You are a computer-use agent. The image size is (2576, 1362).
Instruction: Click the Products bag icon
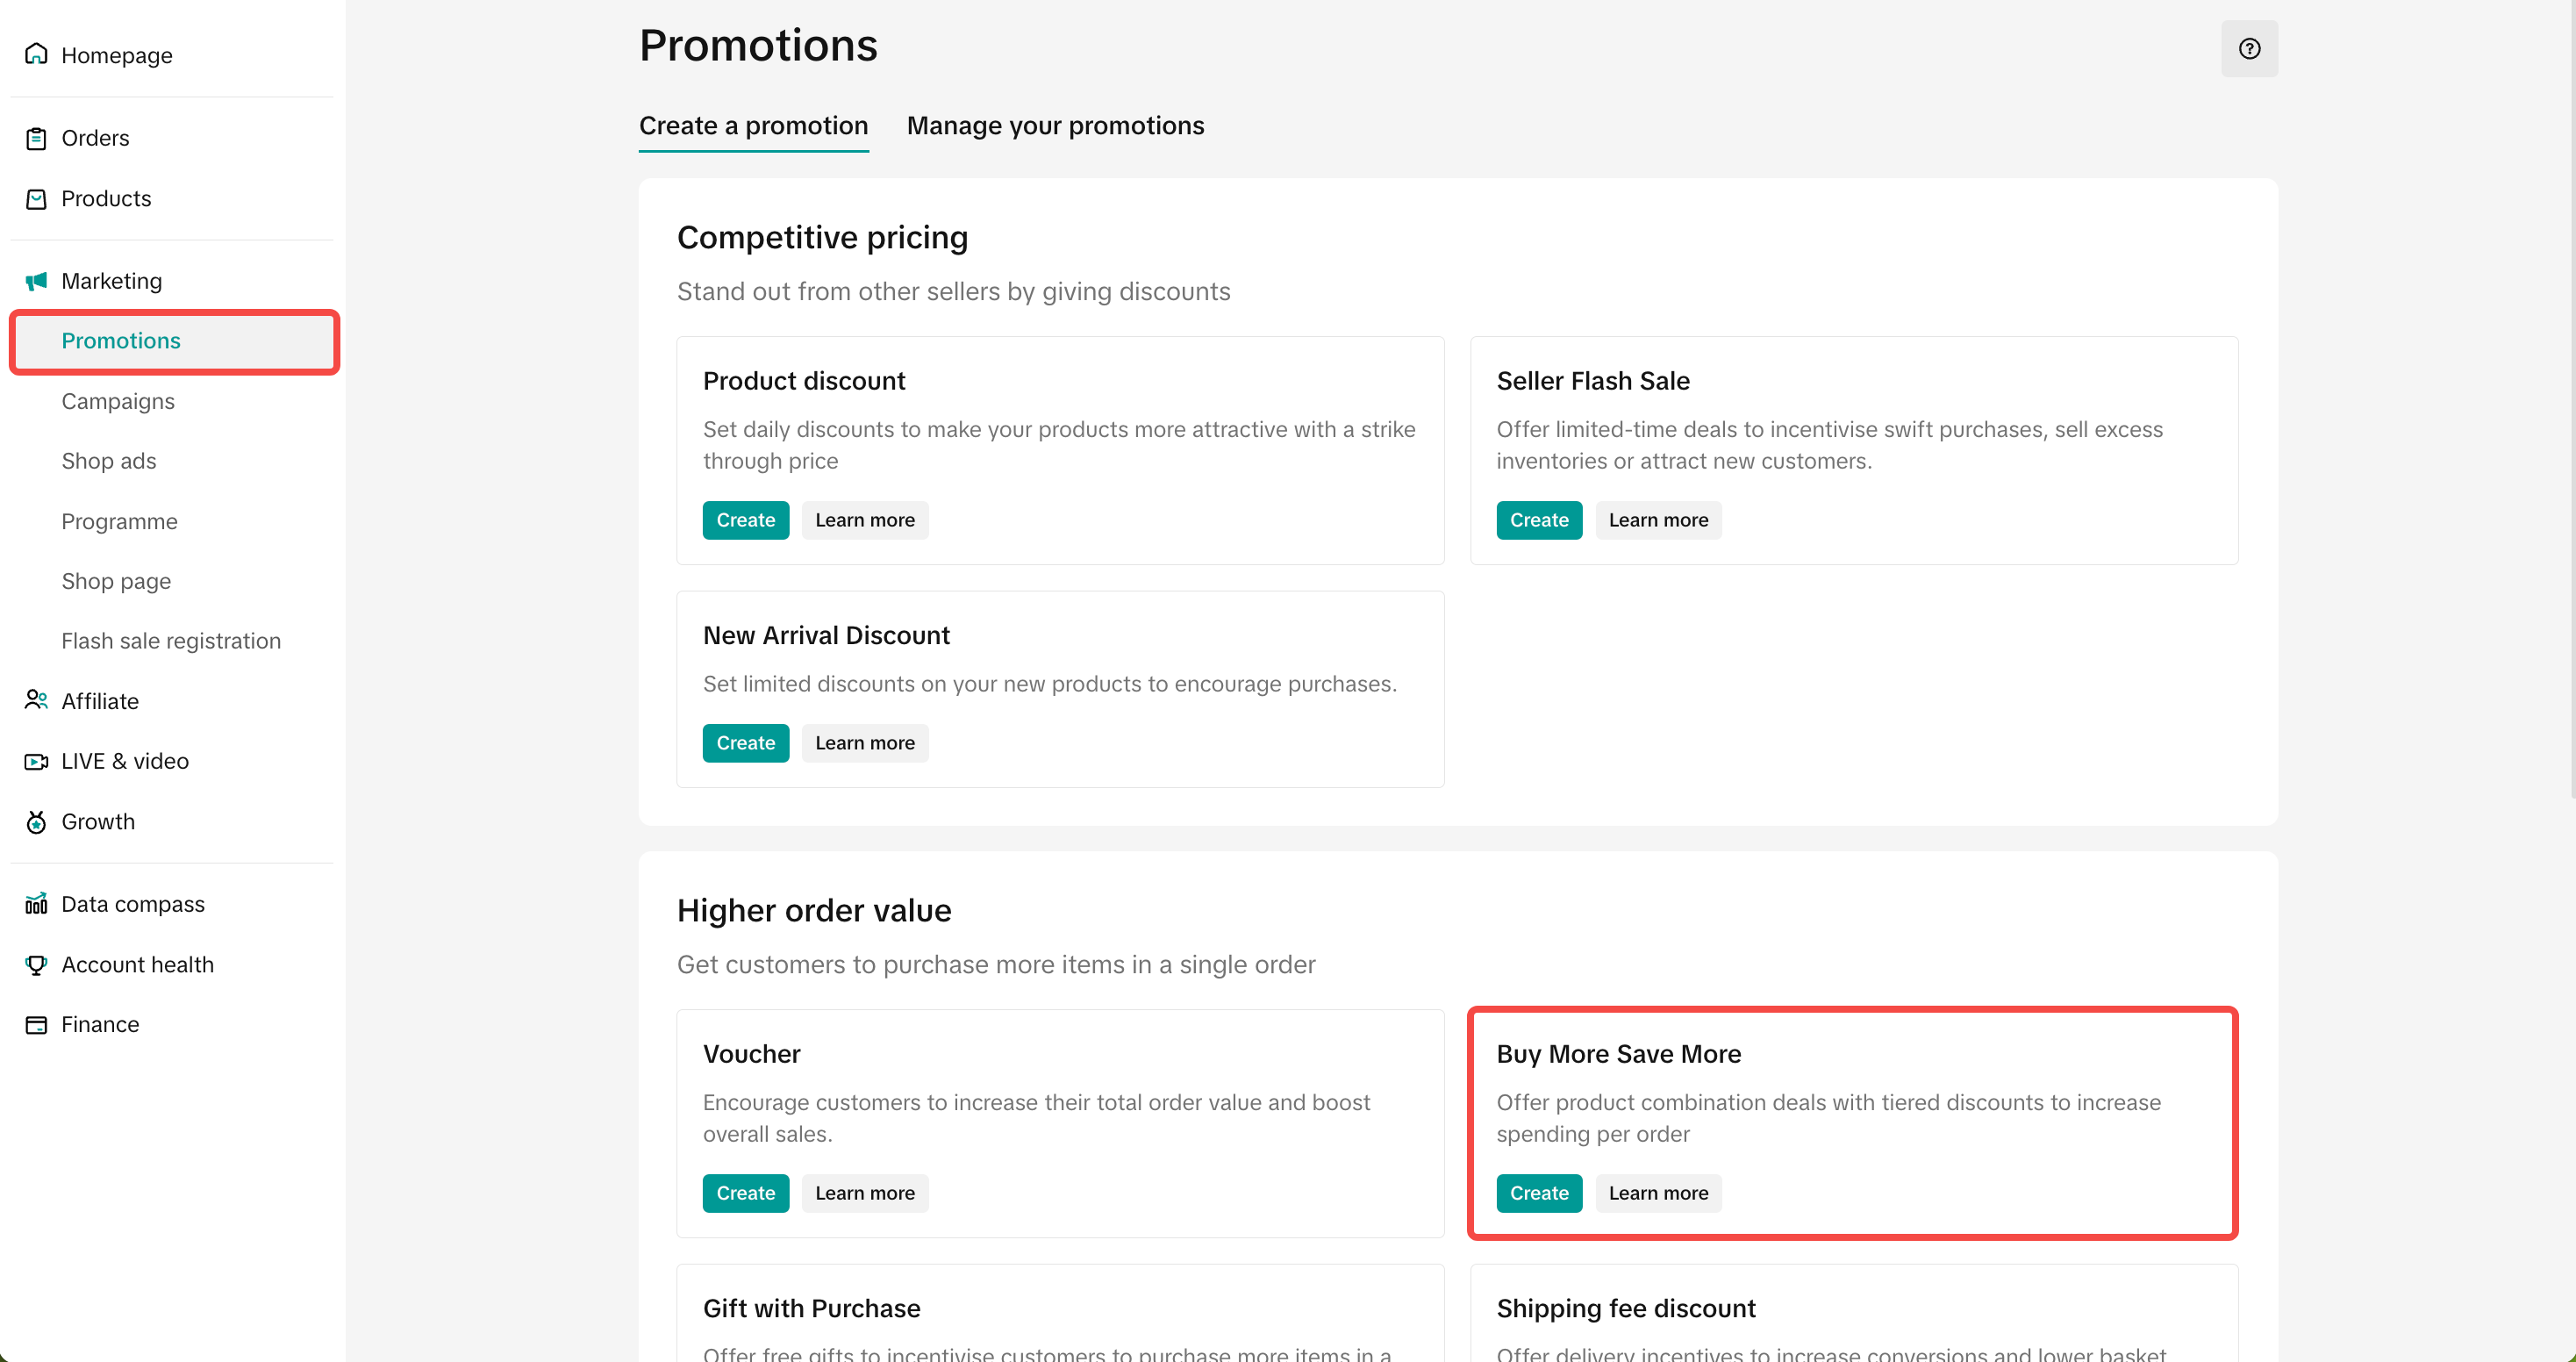pyautogui.click(x=36, y=199)
